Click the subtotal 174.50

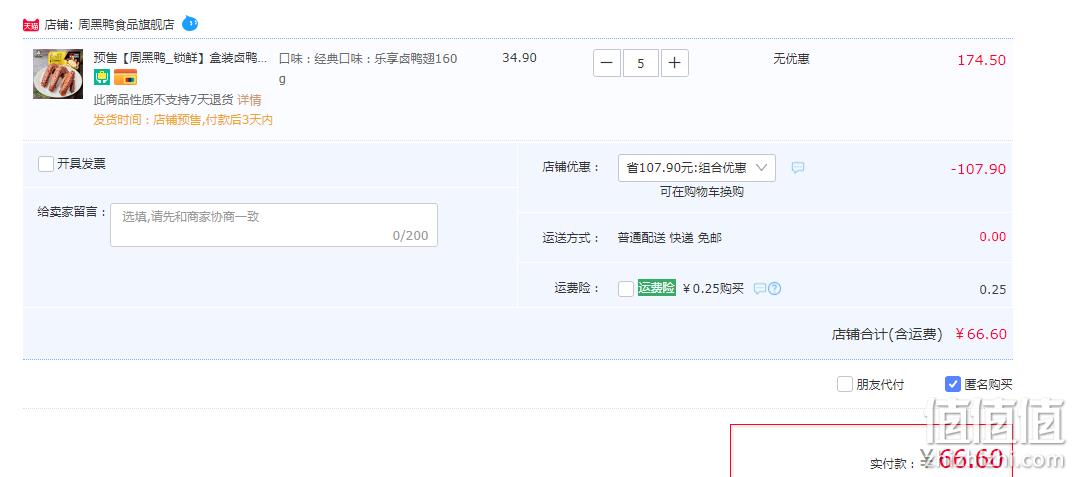point(982,60)
